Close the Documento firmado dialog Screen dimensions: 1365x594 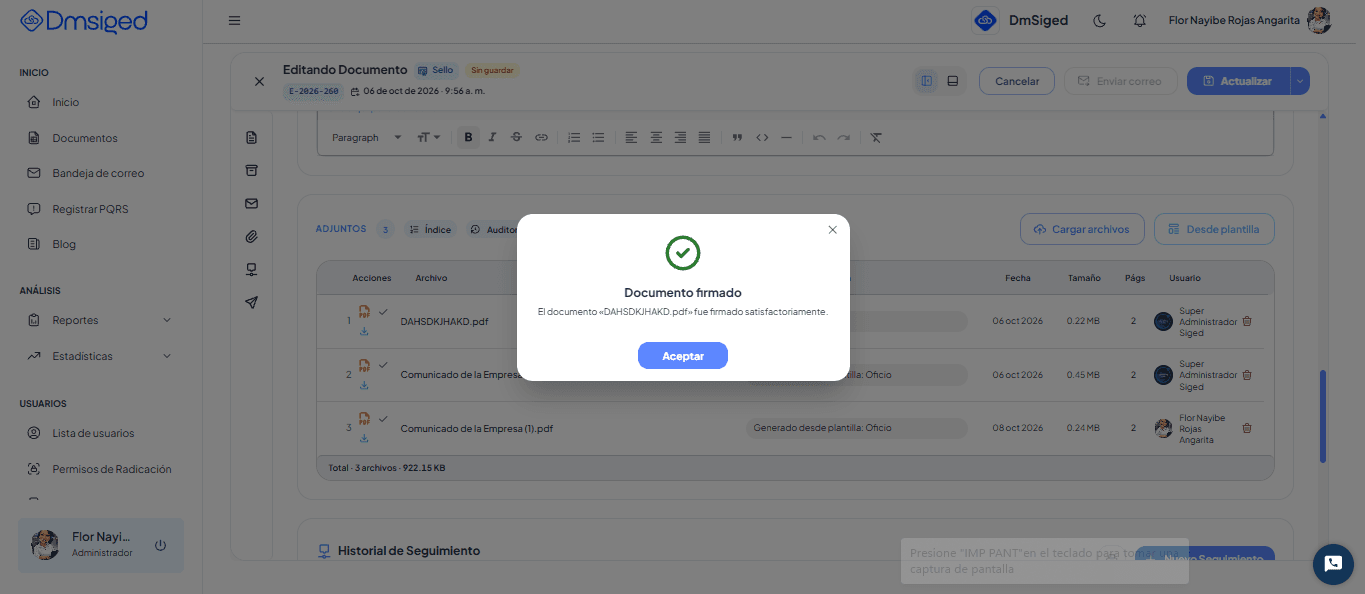point(832,230)
